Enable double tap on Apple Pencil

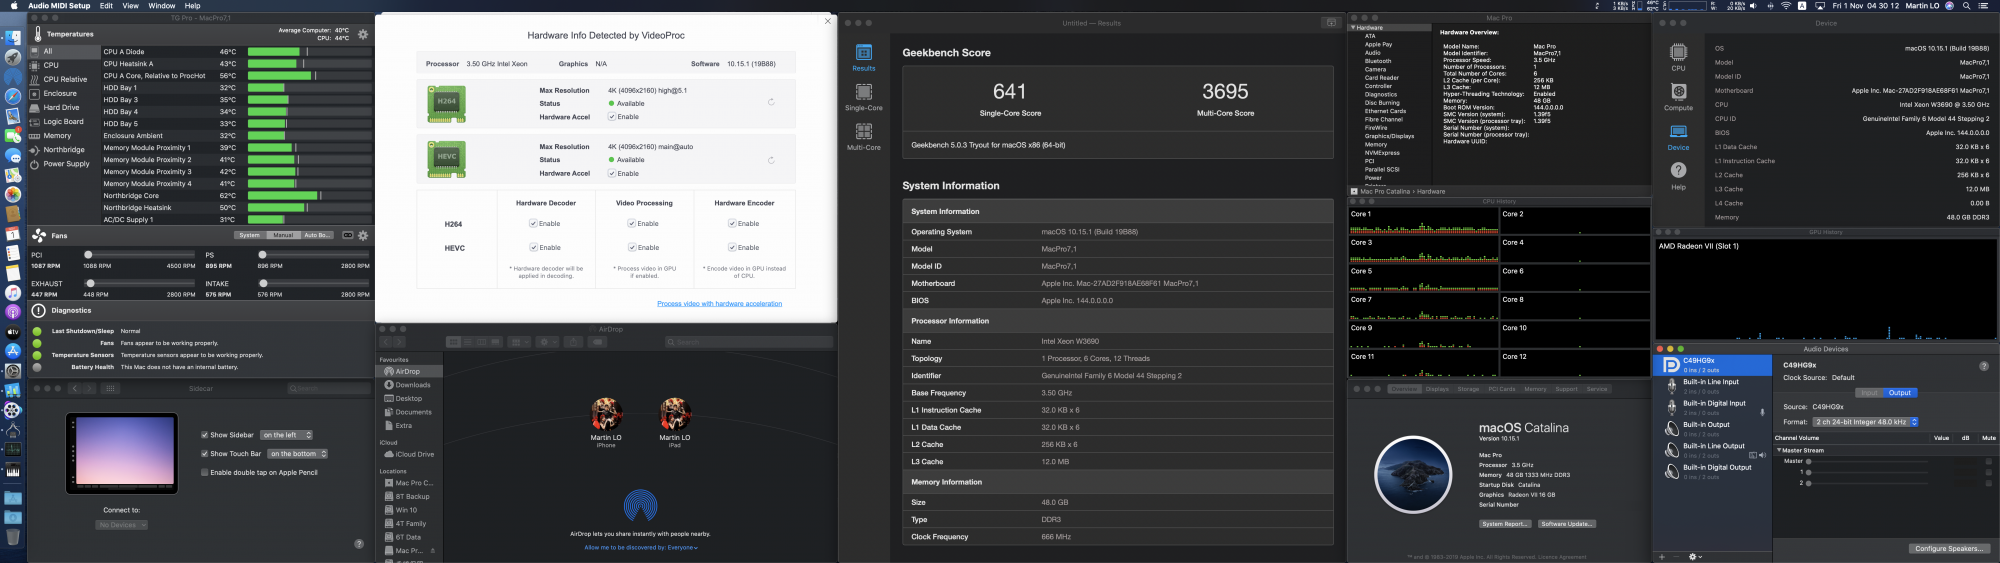[x=205, y=473]
